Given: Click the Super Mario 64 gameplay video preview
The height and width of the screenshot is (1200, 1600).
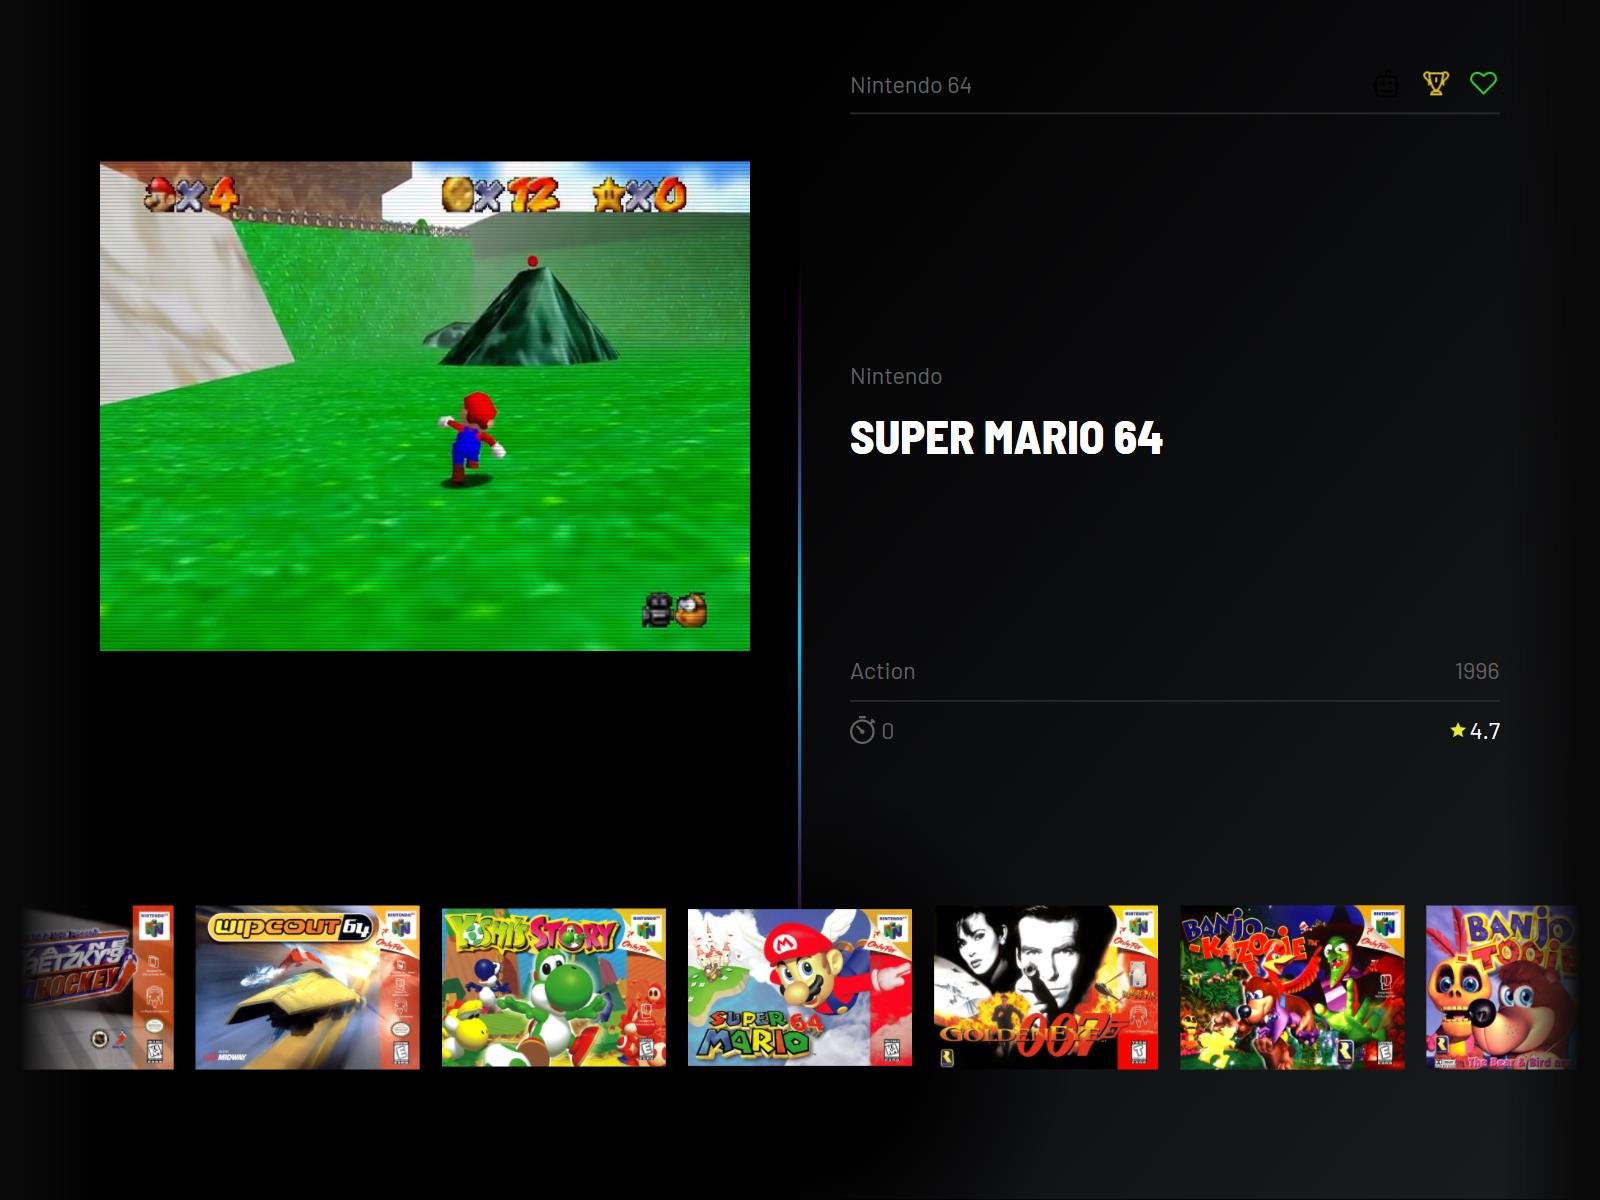Looking at the screenshot, I should click(425, 406).
